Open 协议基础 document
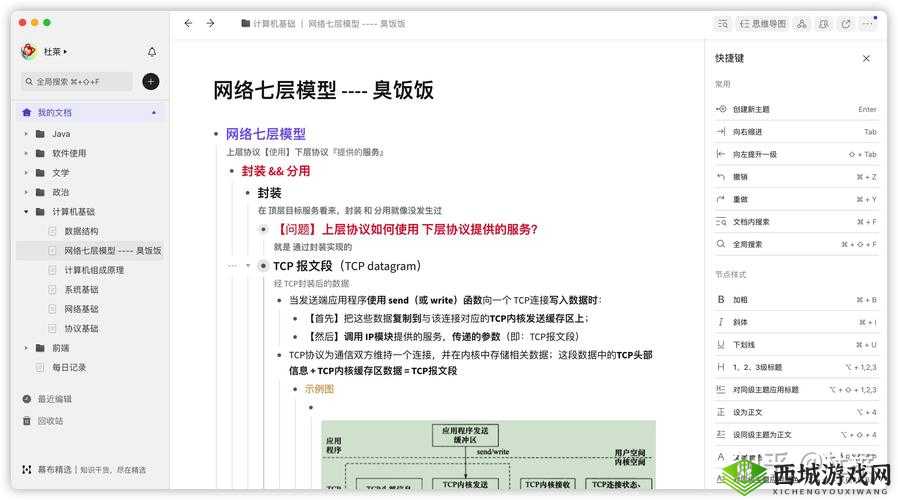This screenshot has width=898, height=500. [x=81, y=328]
